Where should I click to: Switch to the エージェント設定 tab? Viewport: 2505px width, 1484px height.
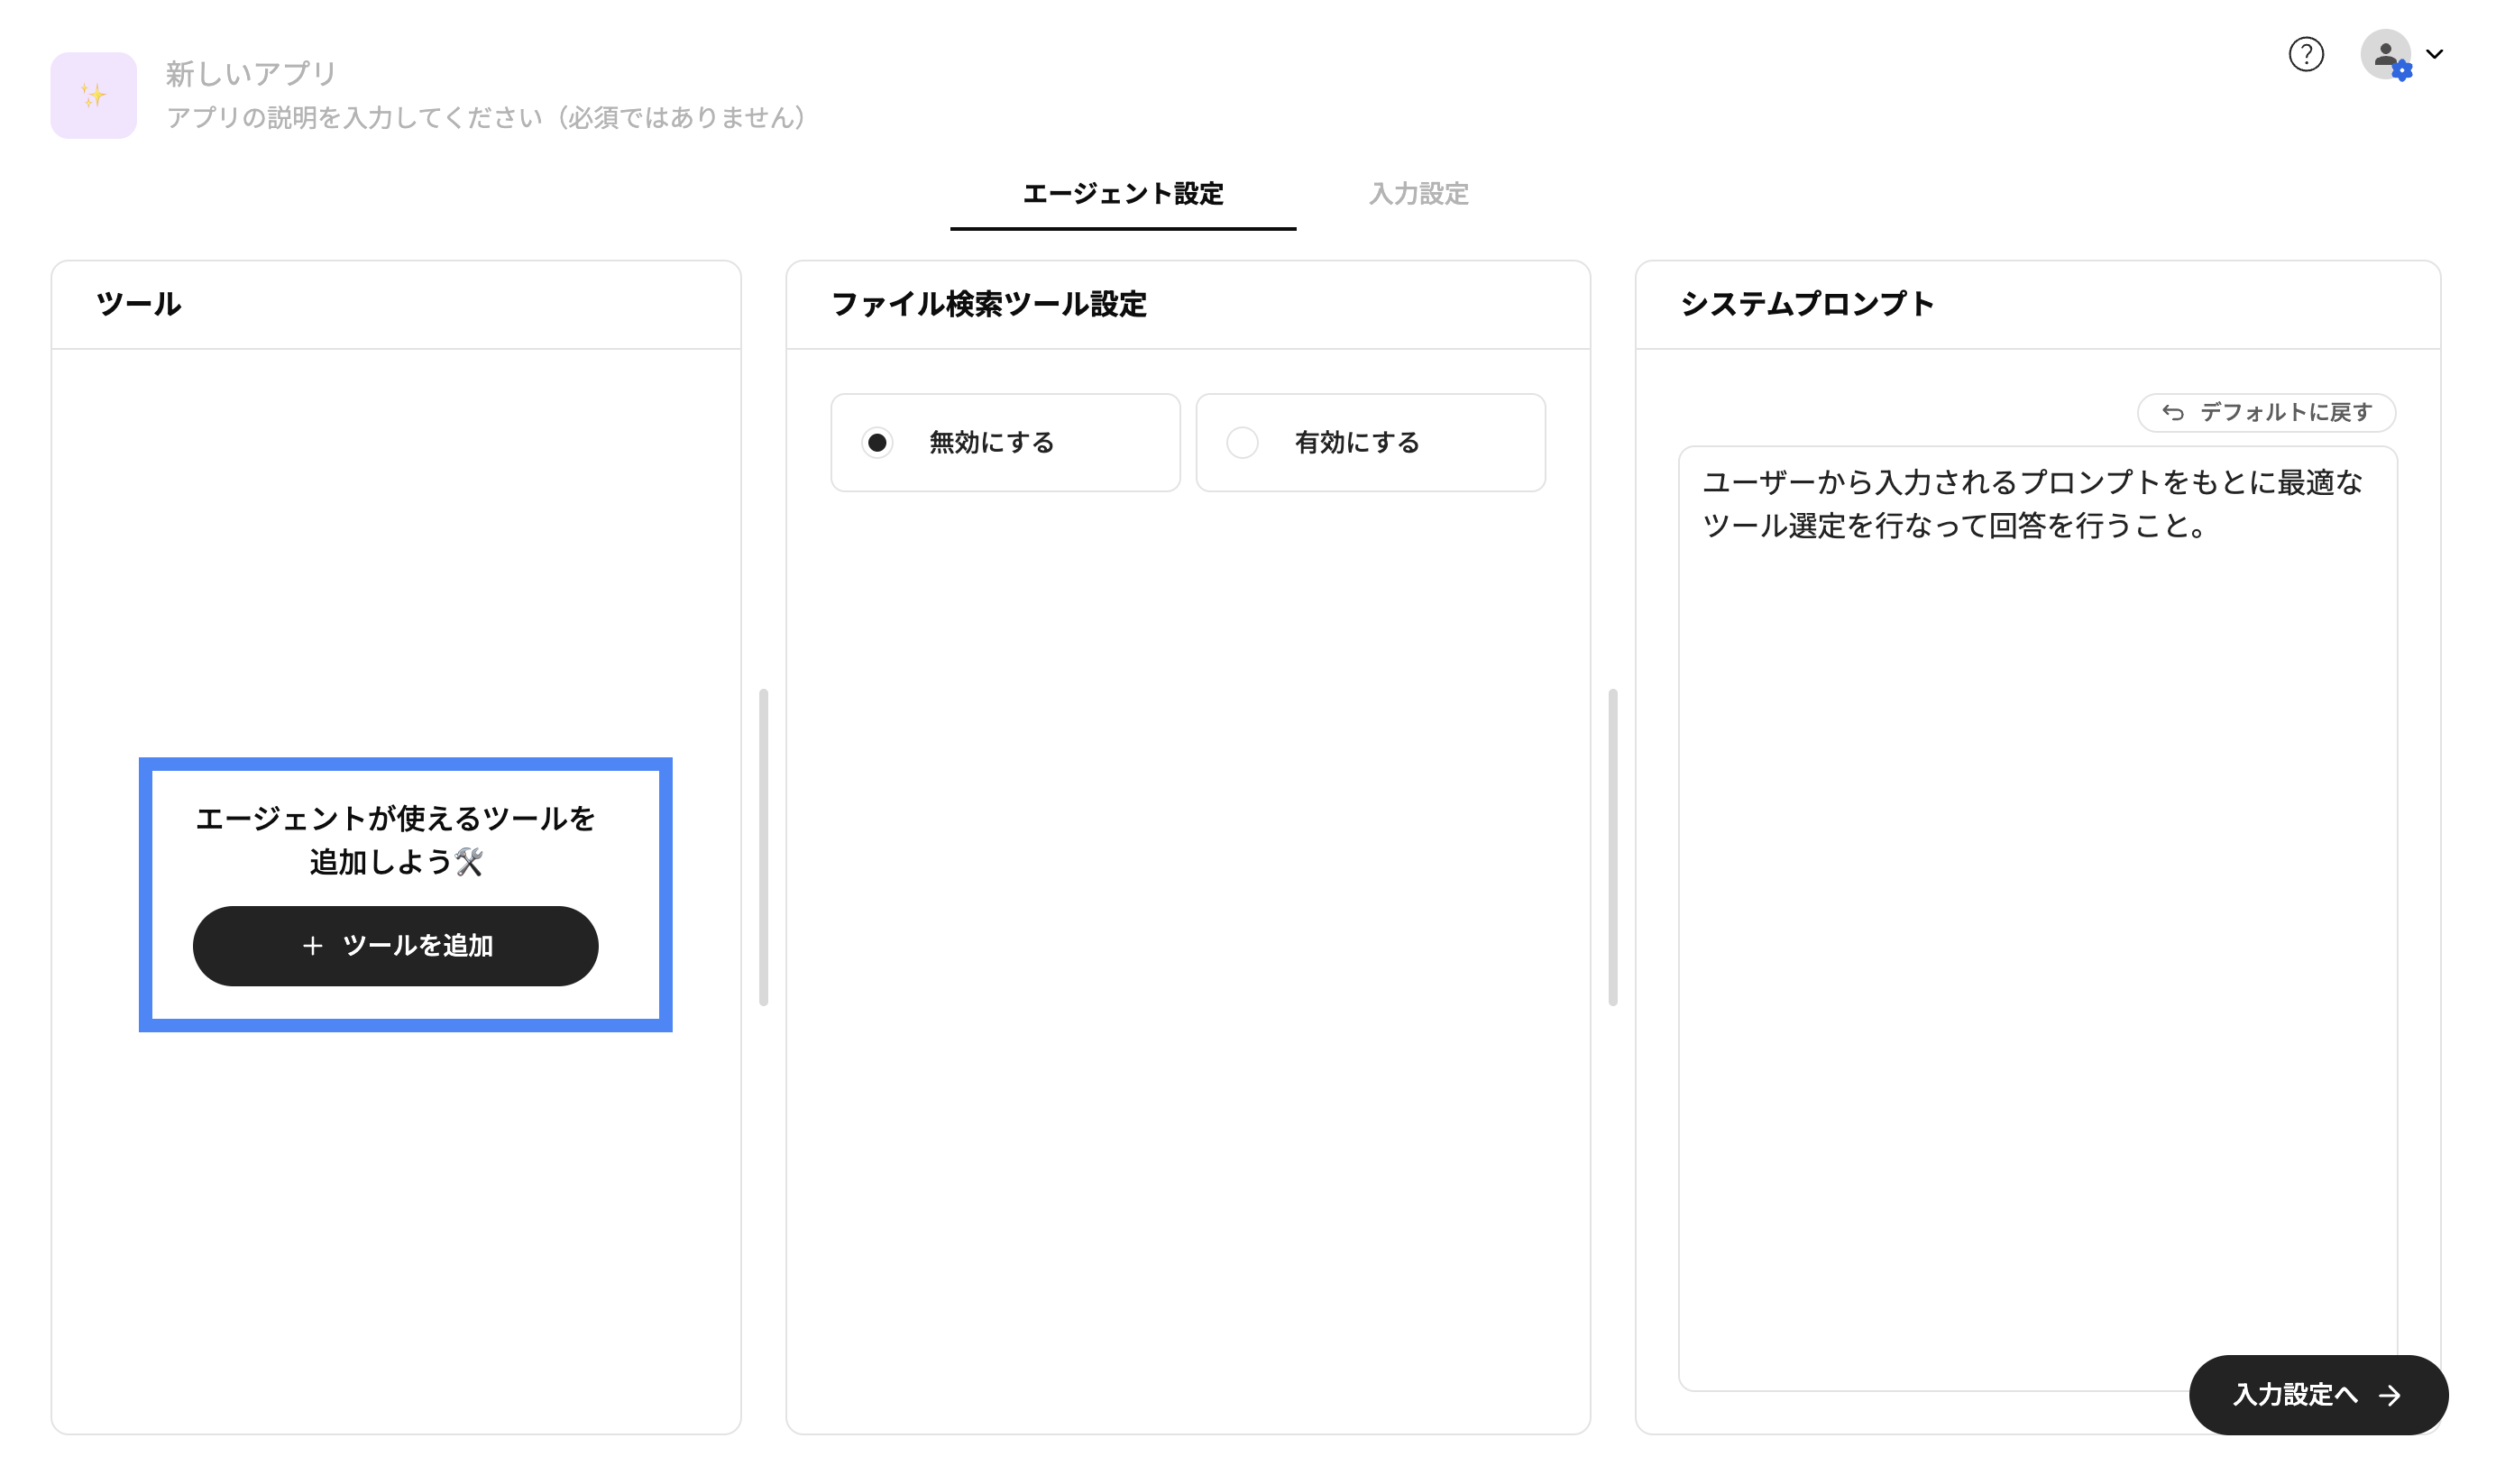(1122, 194)
